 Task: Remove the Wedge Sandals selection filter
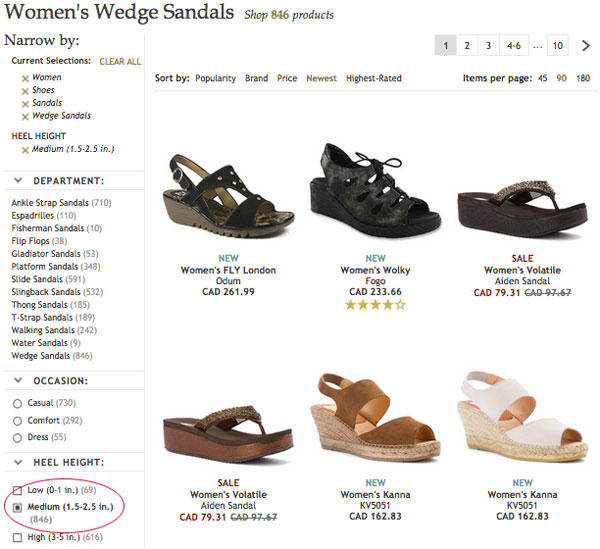25,117
